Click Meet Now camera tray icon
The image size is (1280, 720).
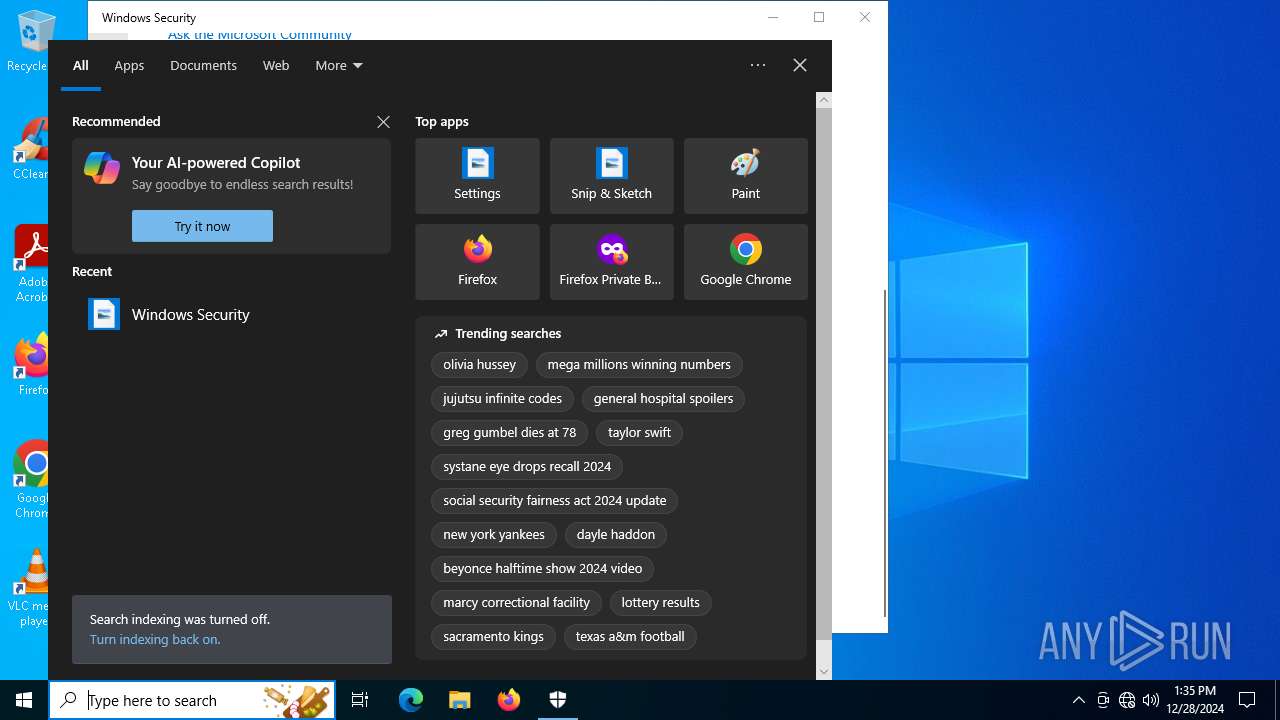pyautogui.click(x=1103, y=700)
